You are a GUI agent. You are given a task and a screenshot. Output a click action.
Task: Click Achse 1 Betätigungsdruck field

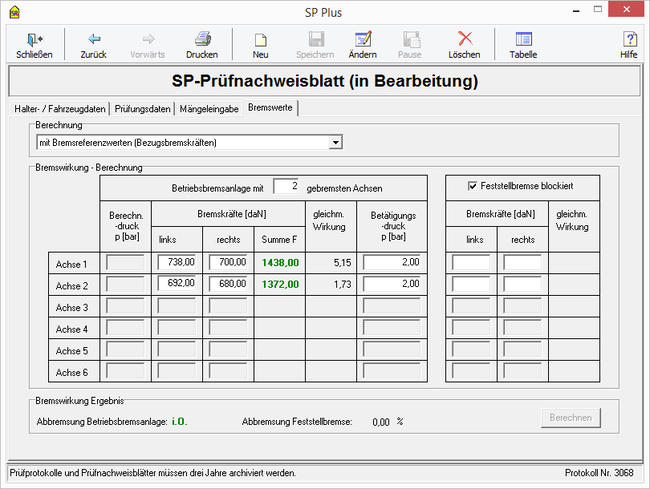point(392,262)
